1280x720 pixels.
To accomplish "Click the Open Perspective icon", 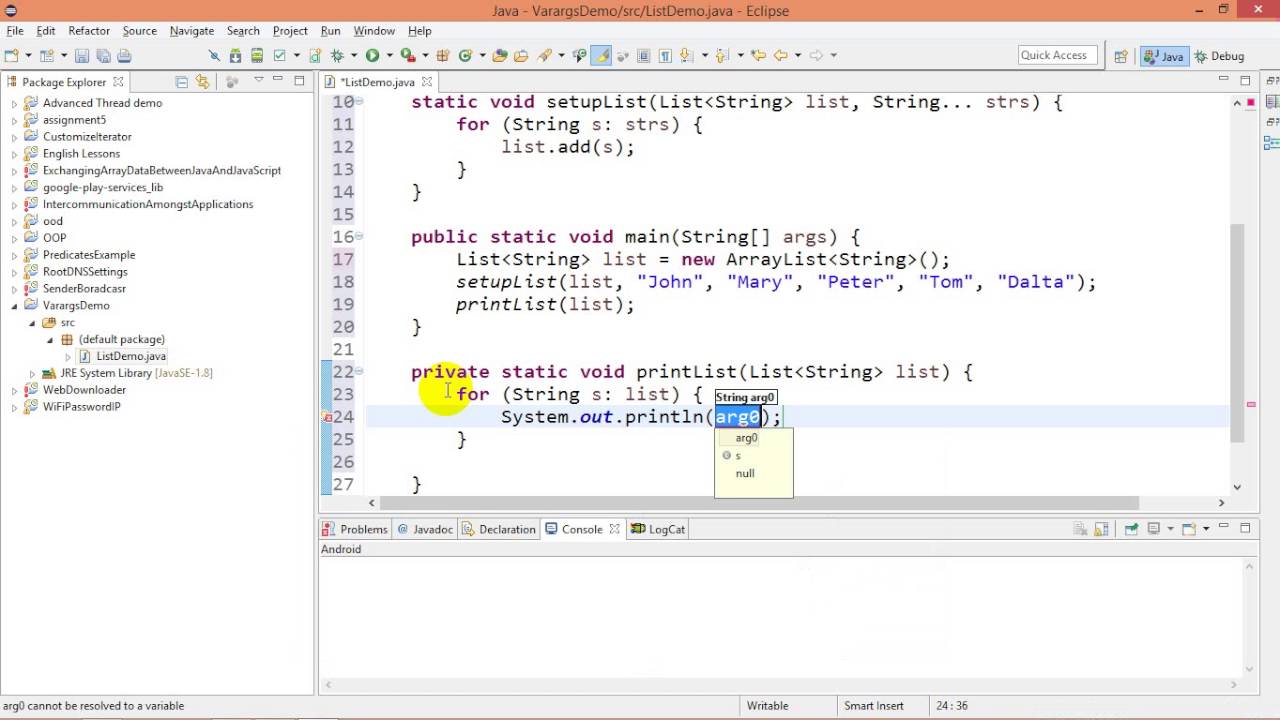I will click(x=1120, y=56).
